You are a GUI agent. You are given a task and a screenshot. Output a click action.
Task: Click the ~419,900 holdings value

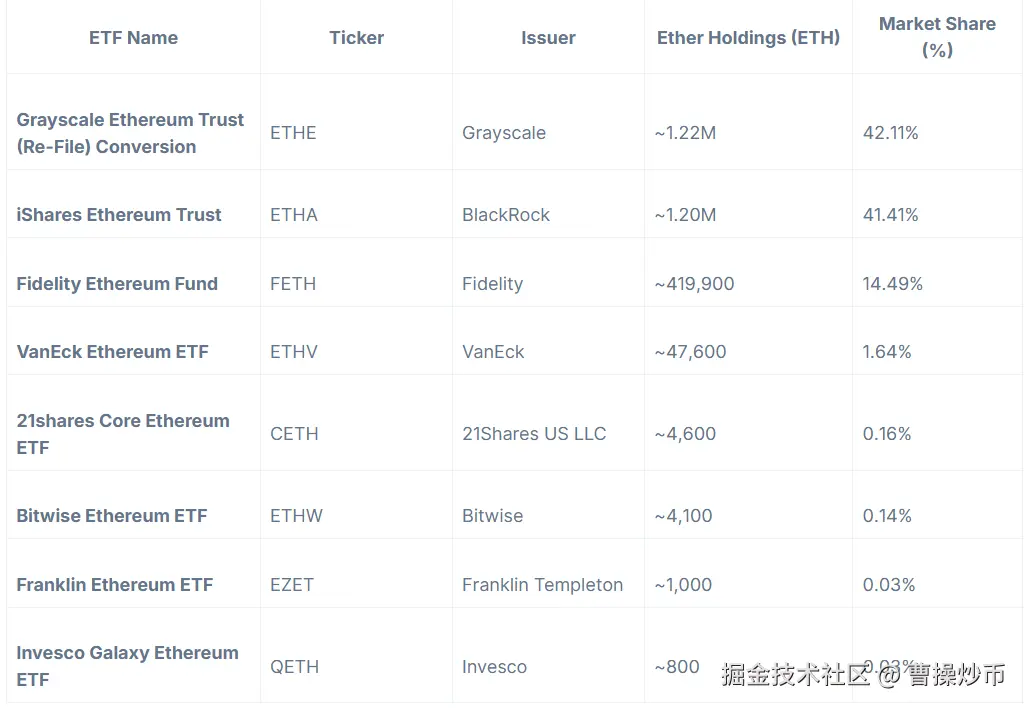pos(694,284)
